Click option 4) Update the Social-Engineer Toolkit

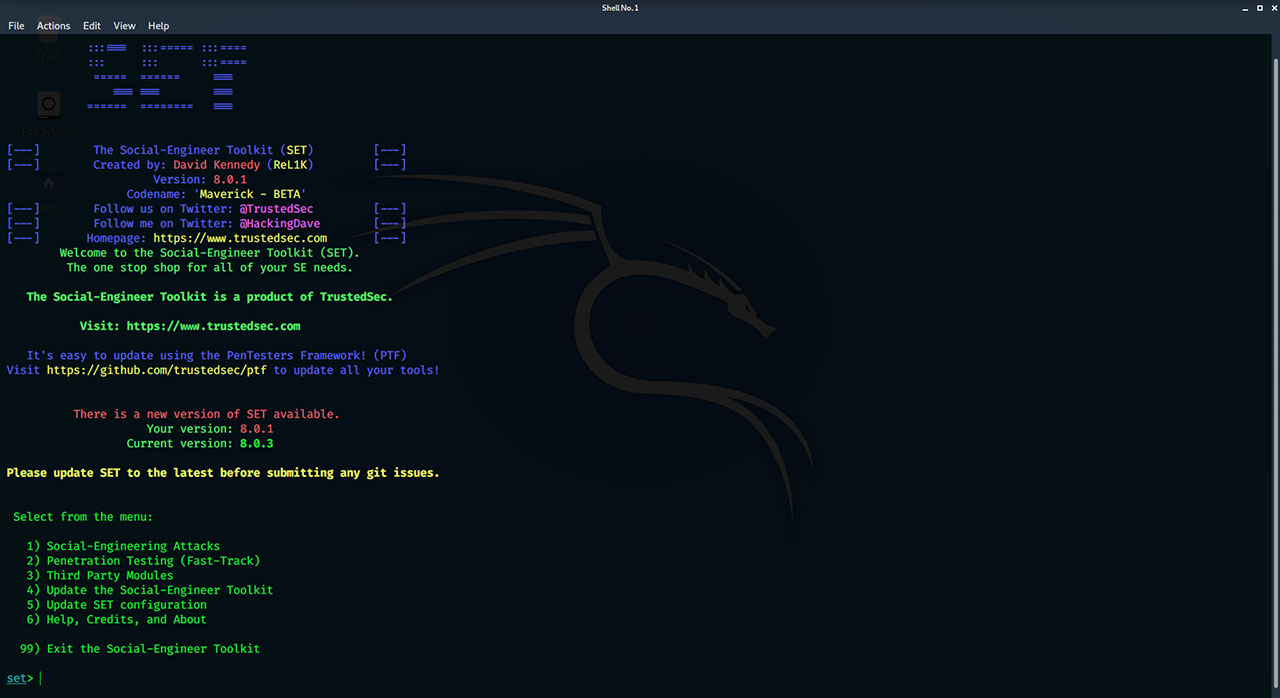click(x=150, y=590)
